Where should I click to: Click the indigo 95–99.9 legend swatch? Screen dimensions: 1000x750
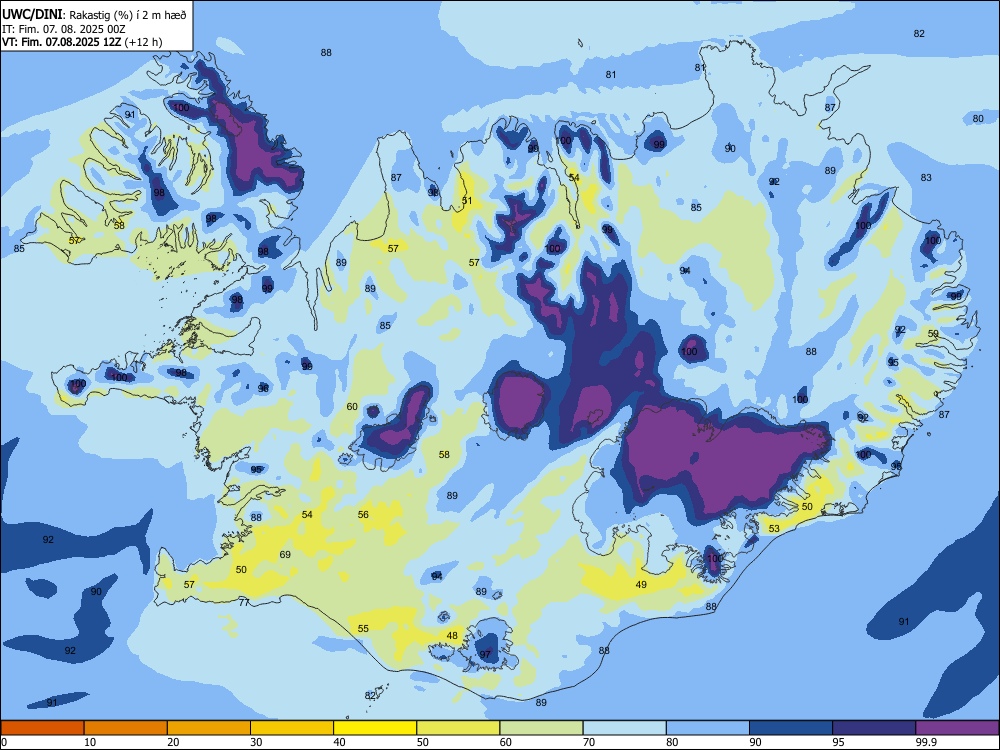point(874,728)
